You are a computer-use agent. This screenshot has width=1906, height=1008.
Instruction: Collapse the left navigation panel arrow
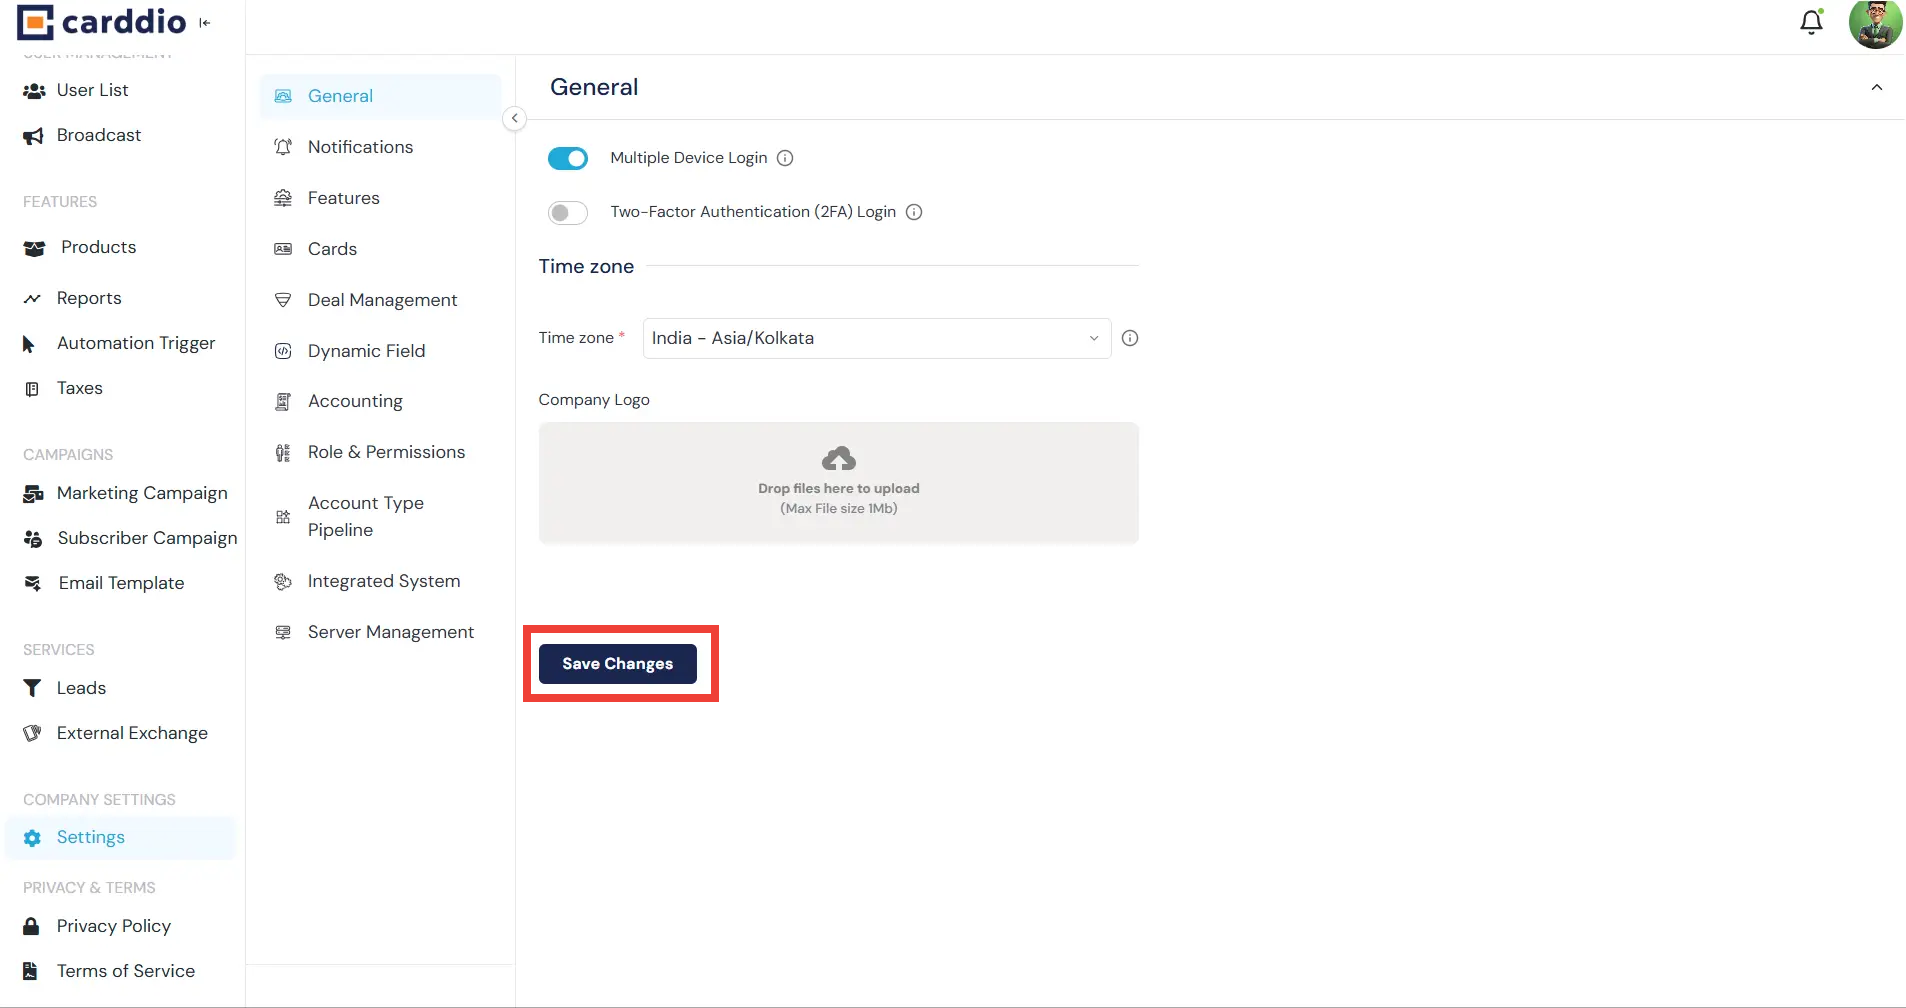pos(205,22)
